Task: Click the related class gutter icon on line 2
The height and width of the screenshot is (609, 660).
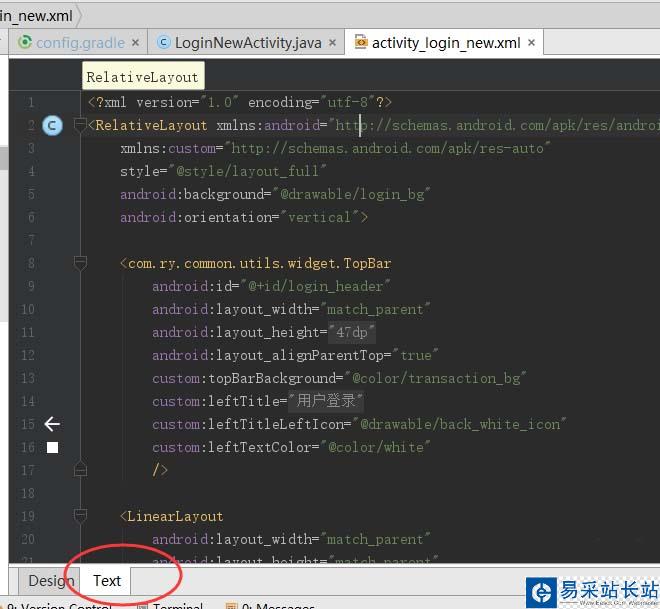Action: tap(52, 125)
